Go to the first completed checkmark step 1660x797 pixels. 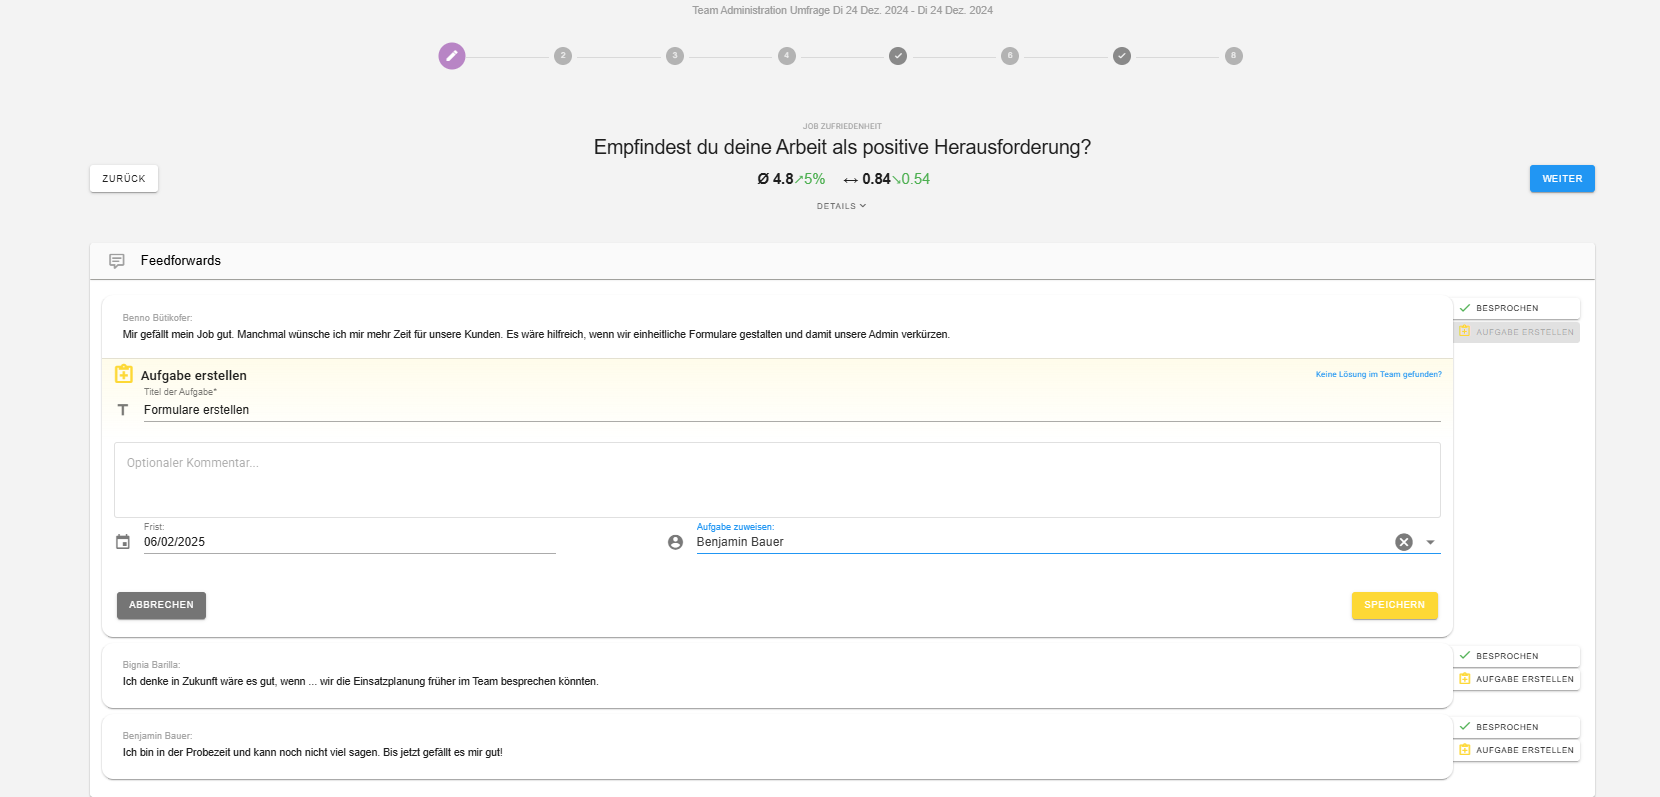coord(898,56)
